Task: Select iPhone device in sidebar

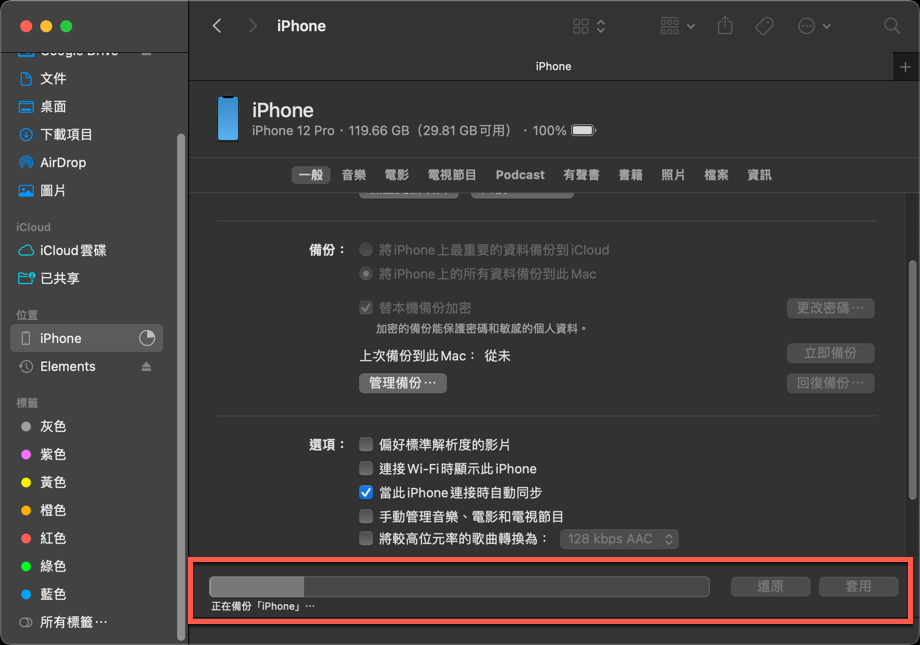Action: tap(87, 338)
